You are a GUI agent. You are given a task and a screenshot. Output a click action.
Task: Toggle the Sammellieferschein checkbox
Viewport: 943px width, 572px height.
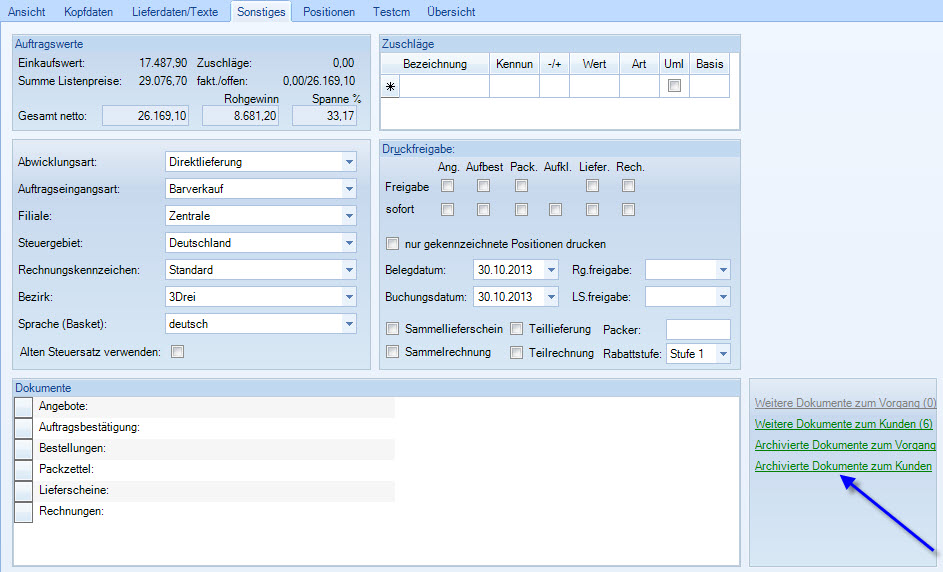pos(393,329)
